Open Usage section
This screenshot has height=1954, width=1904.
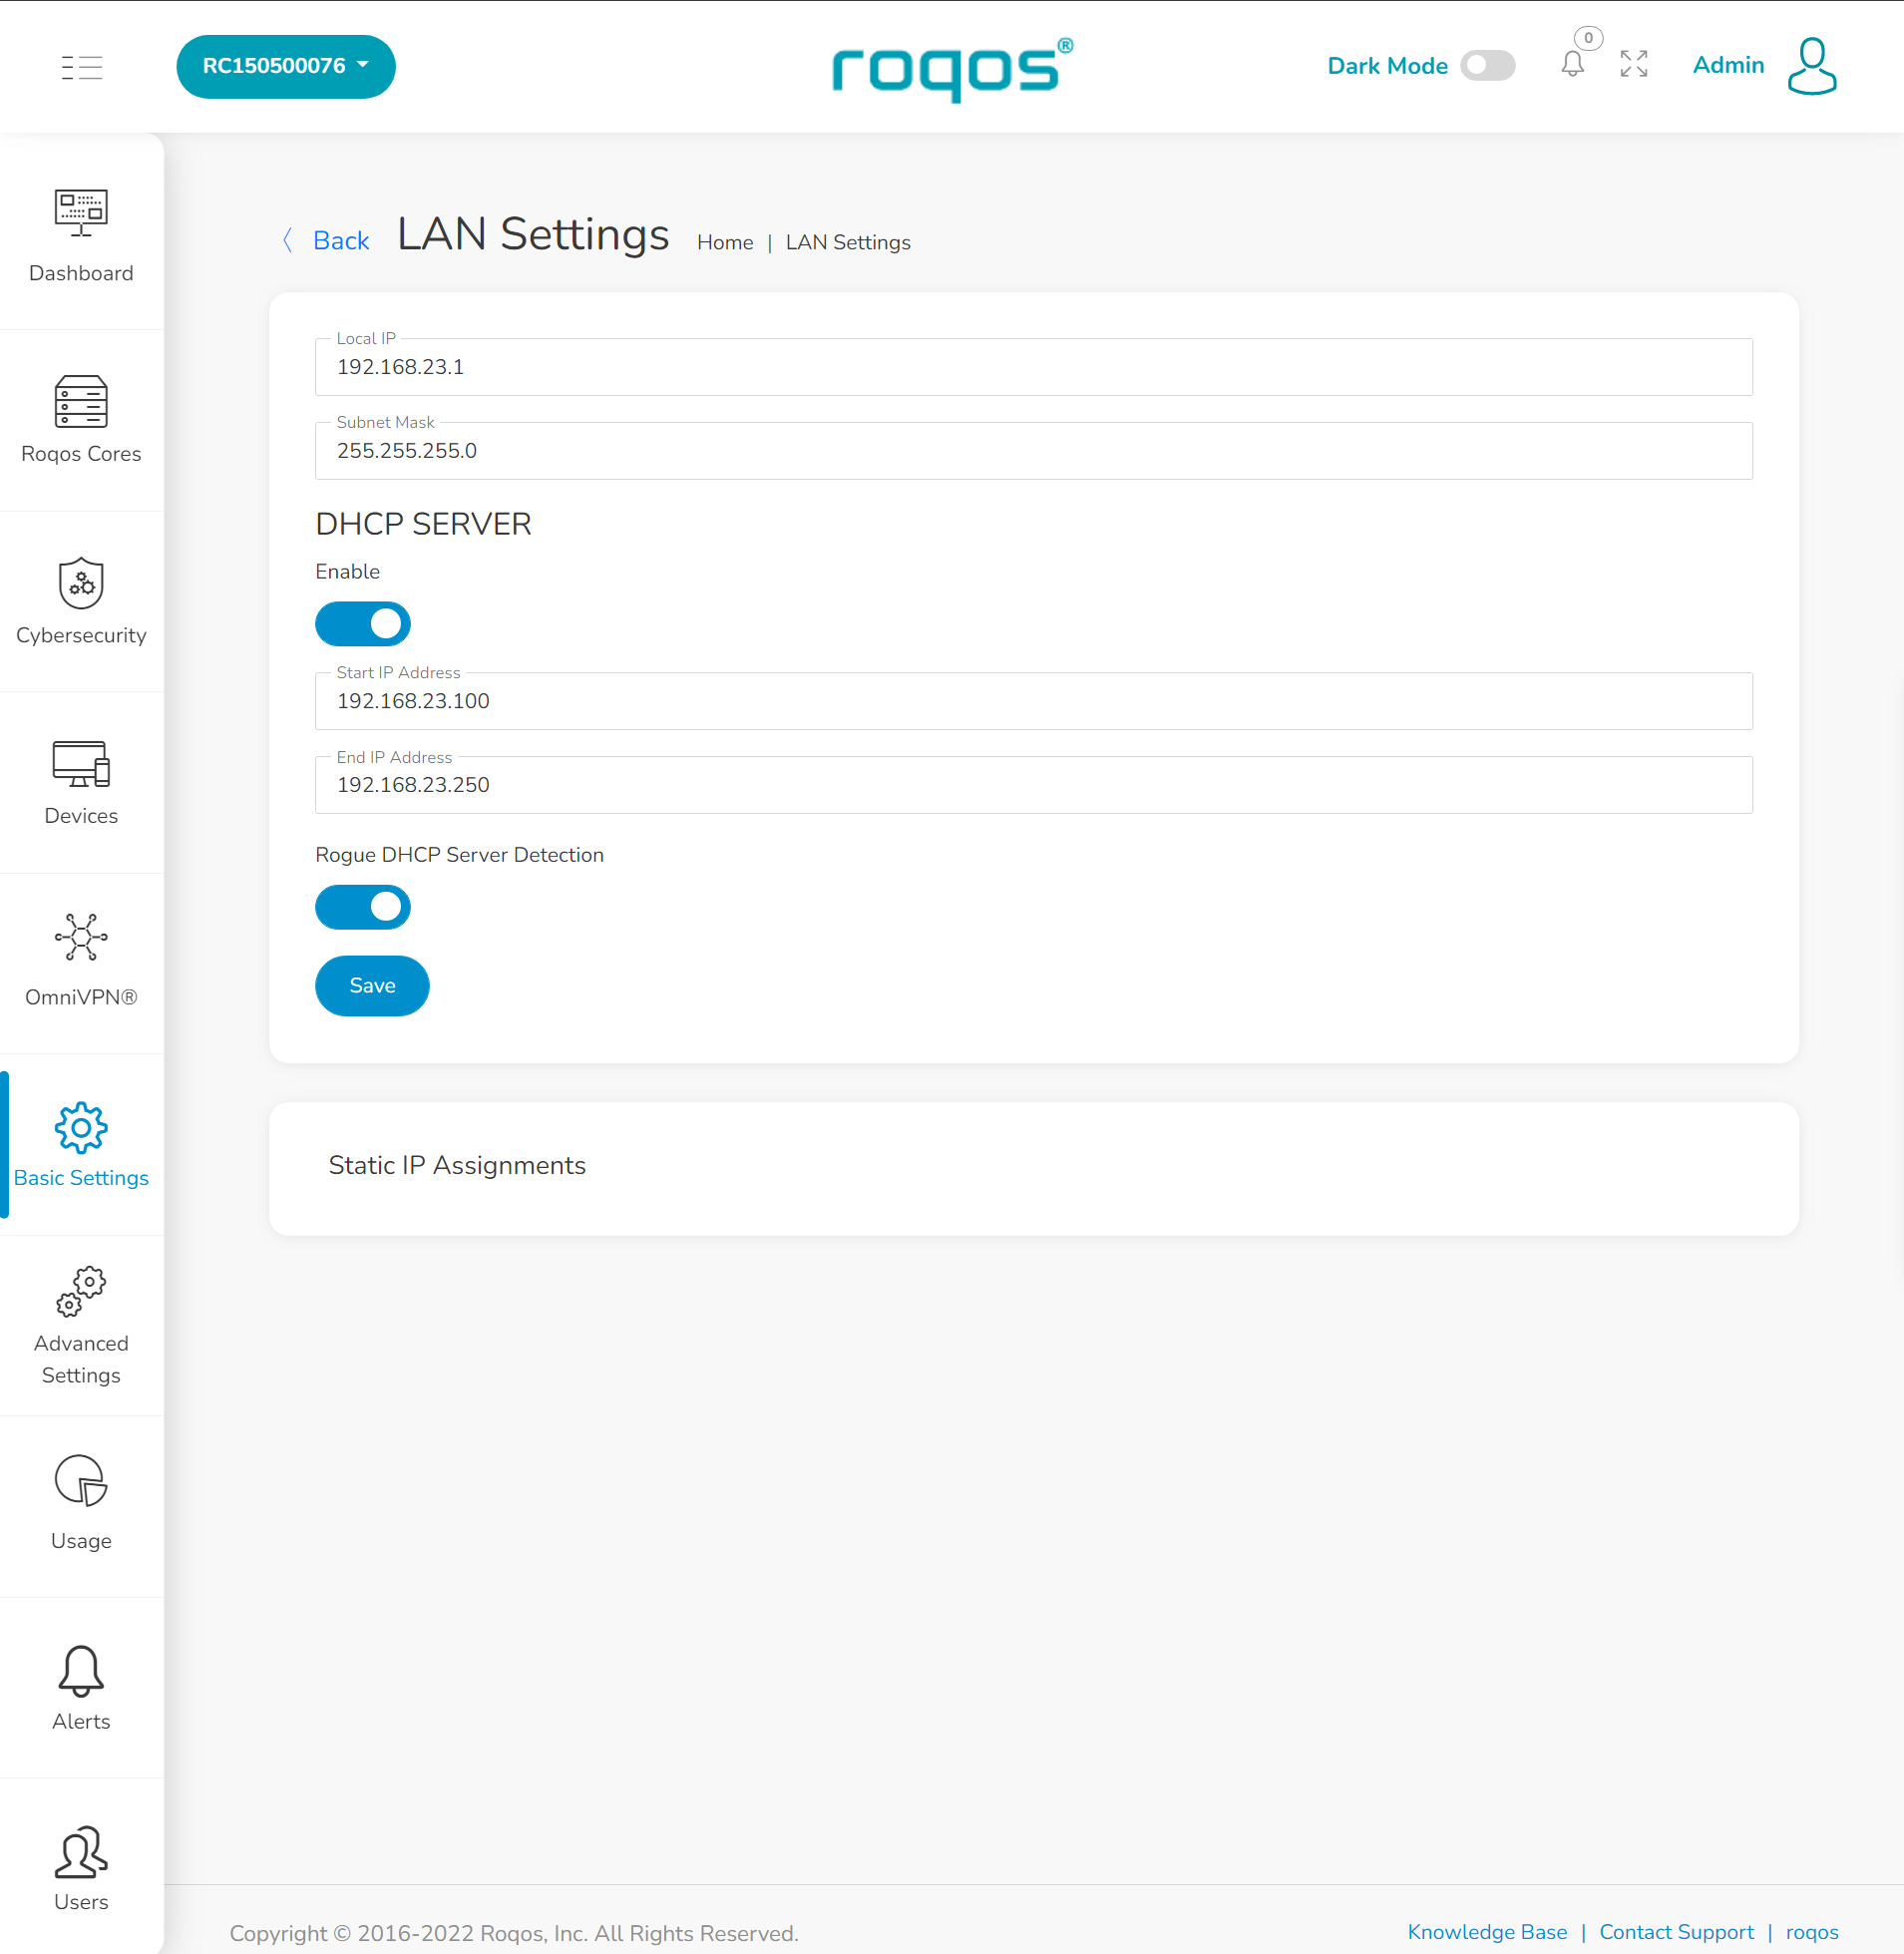tap(81, 1506)
